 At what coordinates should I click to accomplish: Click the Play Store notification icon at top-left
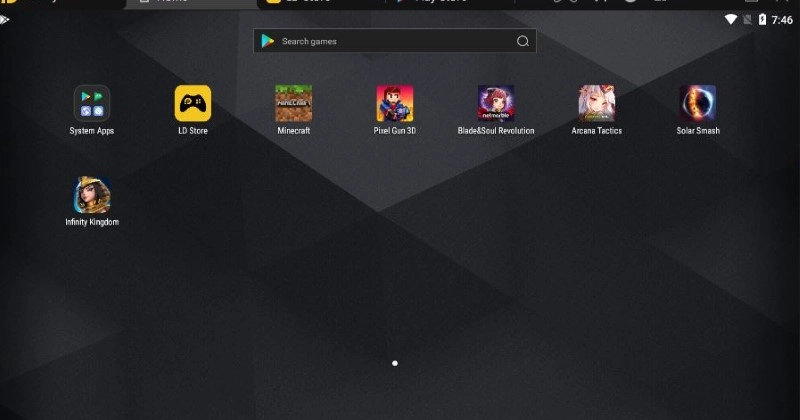click(5, 20)
